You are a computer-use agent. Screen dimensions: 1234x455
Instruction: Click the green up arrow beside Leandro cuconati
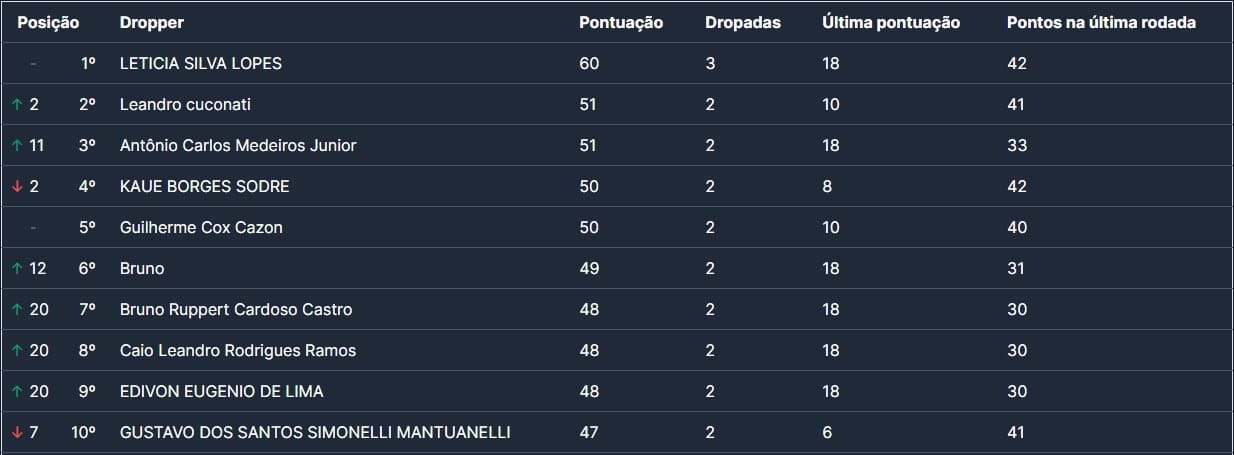pos(17,104)
